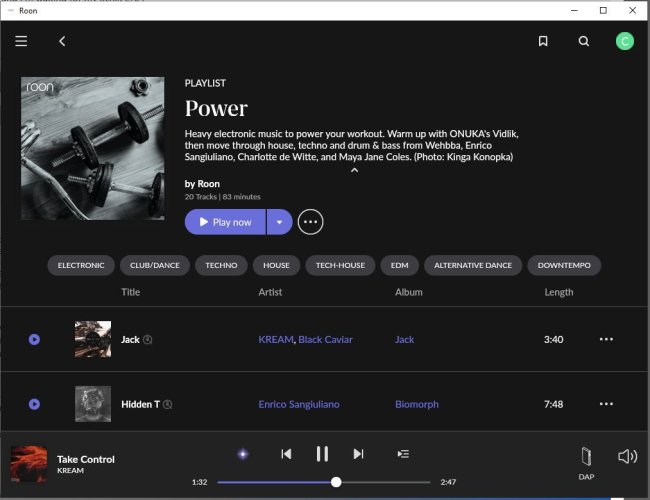
Task: Open the search magnifier icon
Action: [584, 41]
